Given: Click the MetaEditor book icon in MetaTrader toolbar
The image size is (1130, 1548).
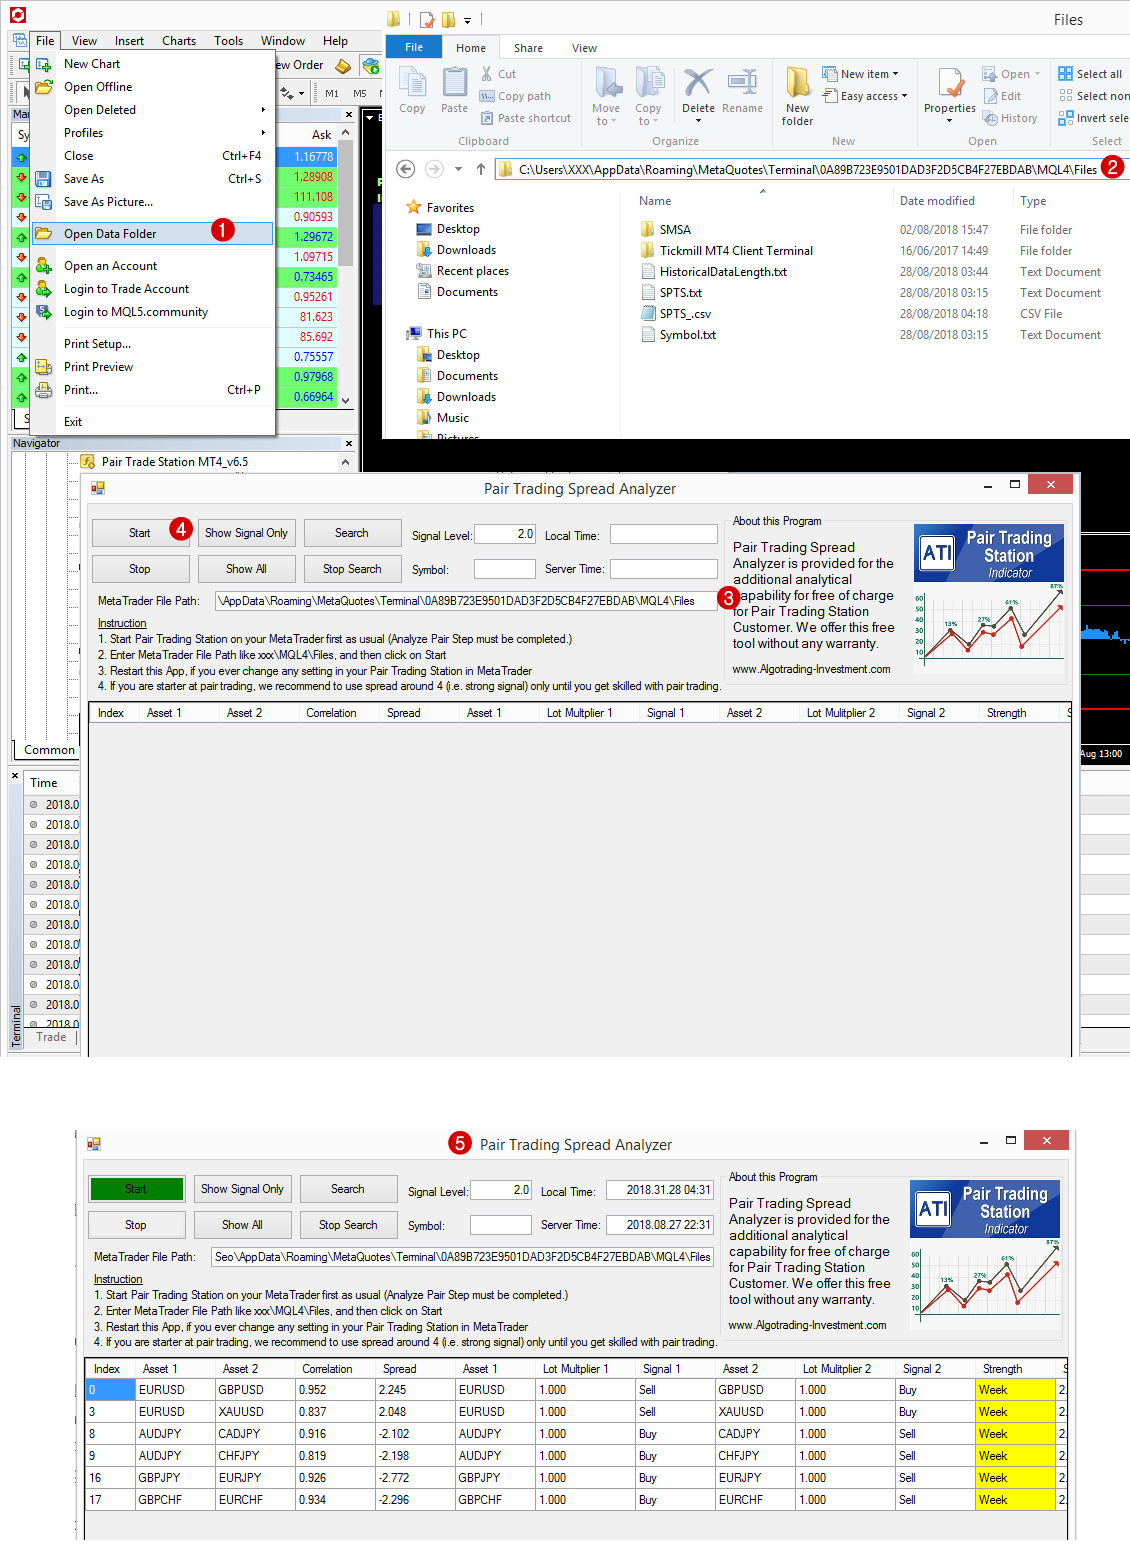Looking at the screenshot, I should (x=343, y=66).
